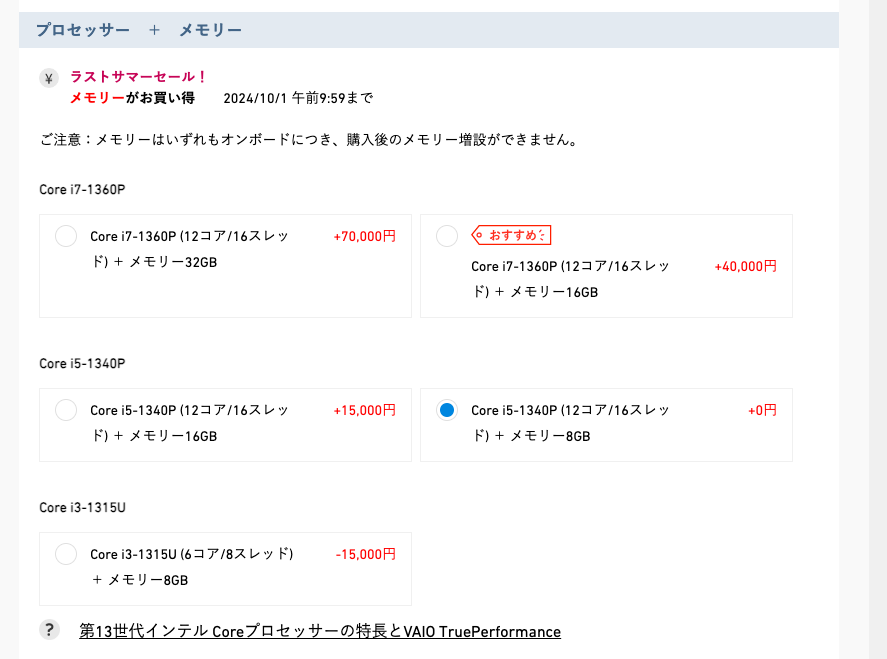Image resolution: width=887 pixels, height=659 pixels.
Task: Click the yen sale icon
Action: tap(49, 78)
